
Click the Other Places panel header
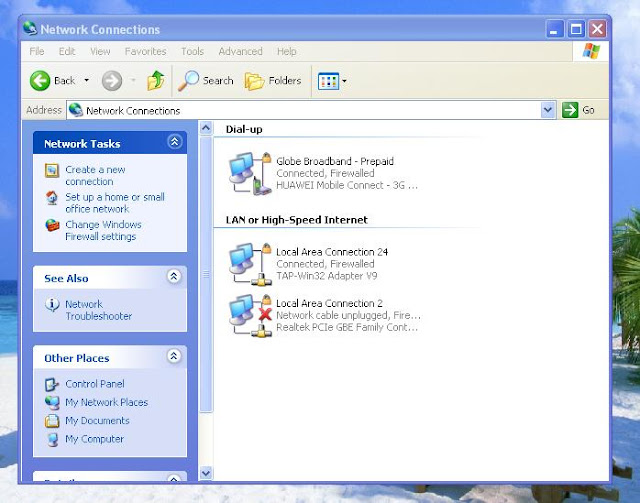[110, 357]
